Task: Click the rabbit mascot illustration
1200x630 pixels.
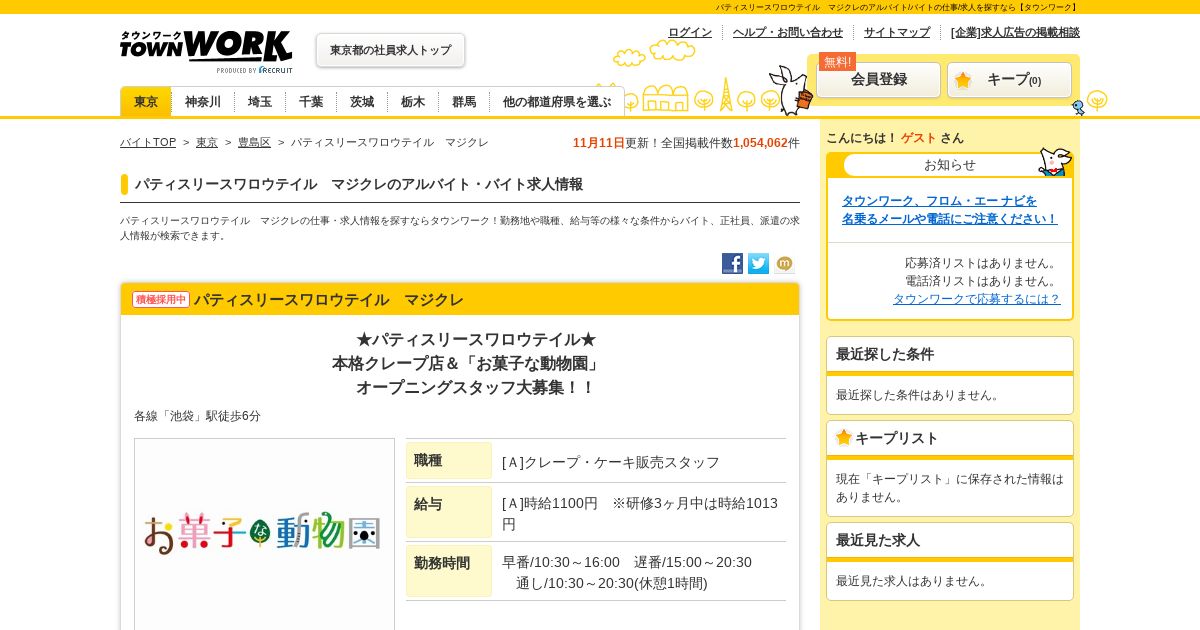Action: pos(792,90)
